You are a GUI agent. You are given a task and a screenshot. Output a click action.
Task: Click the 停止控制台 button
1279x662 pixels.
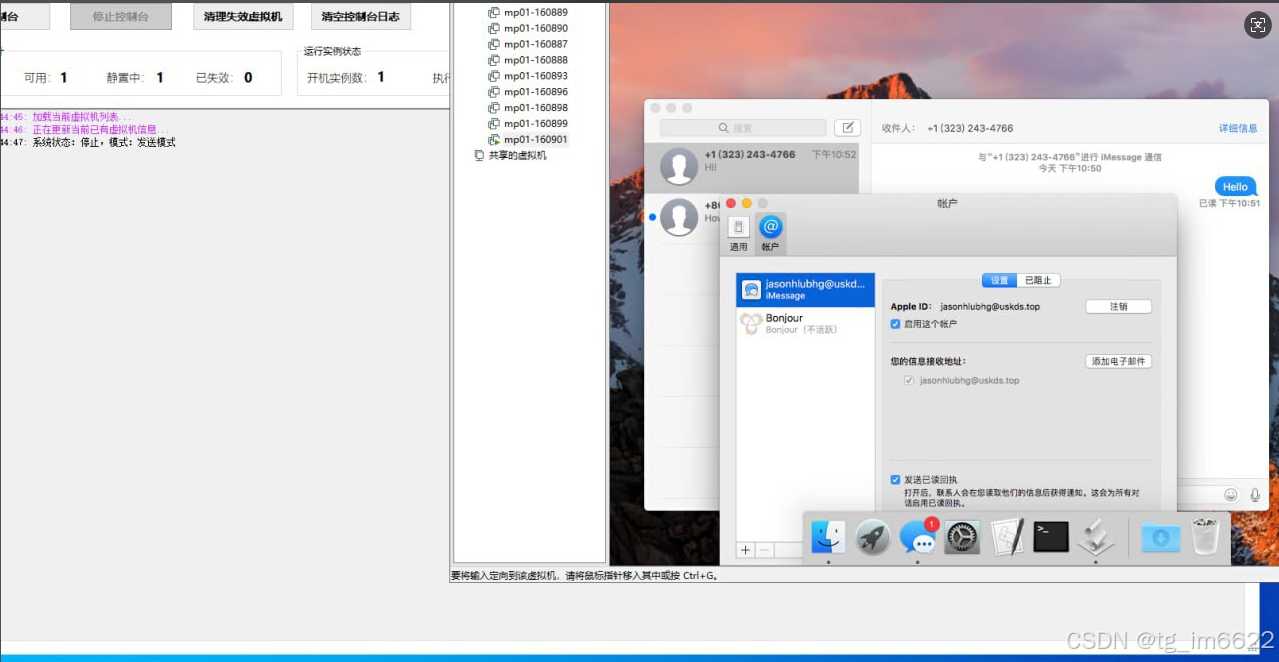[121, 16]
